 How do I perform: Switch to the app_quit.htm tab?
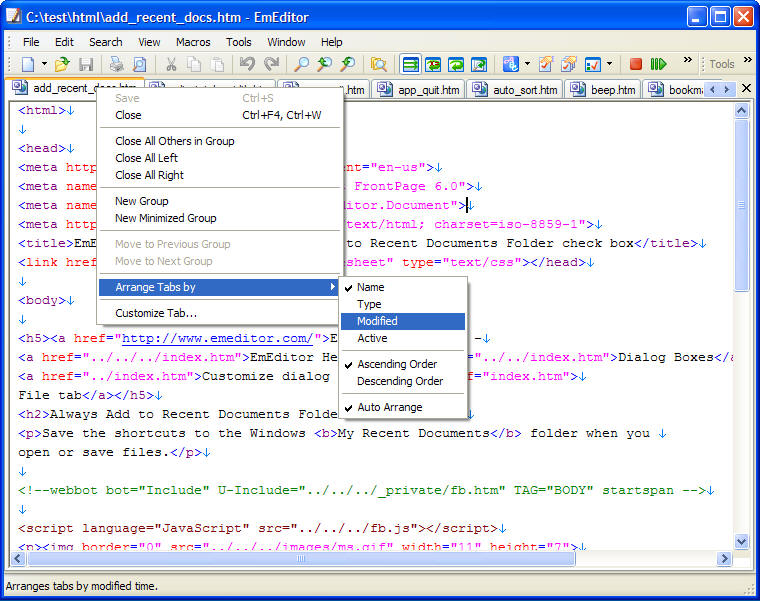[418, 90]
